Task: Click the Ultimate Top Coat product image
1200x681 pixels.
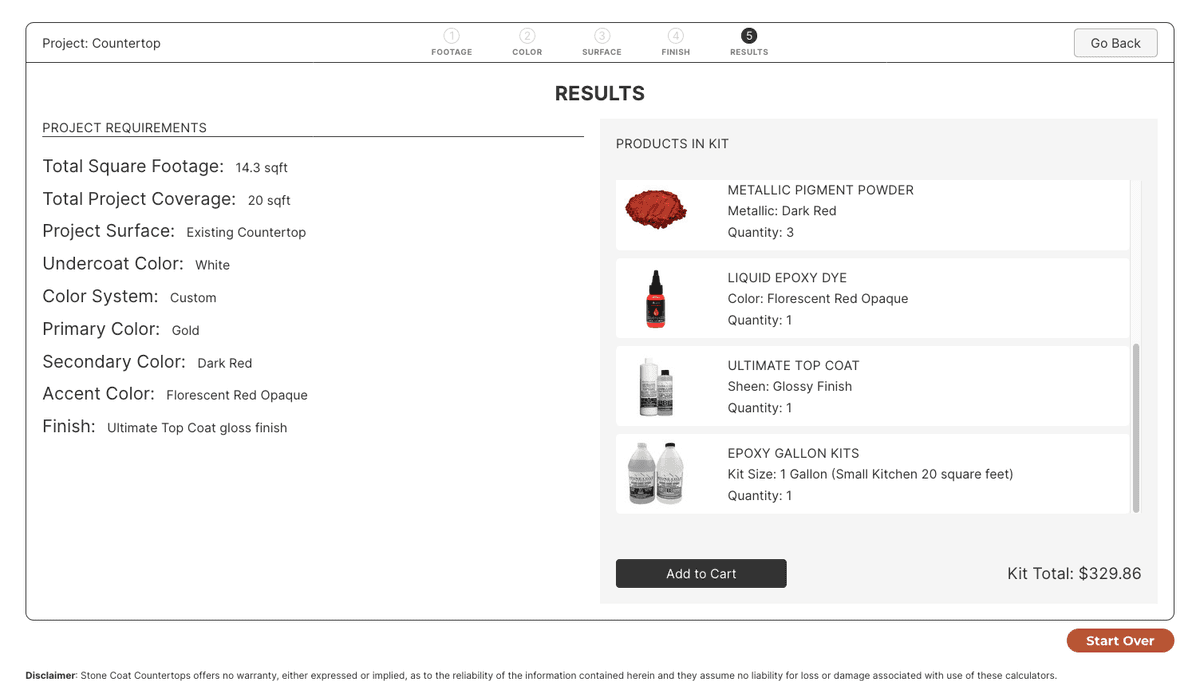Action: 656,386
